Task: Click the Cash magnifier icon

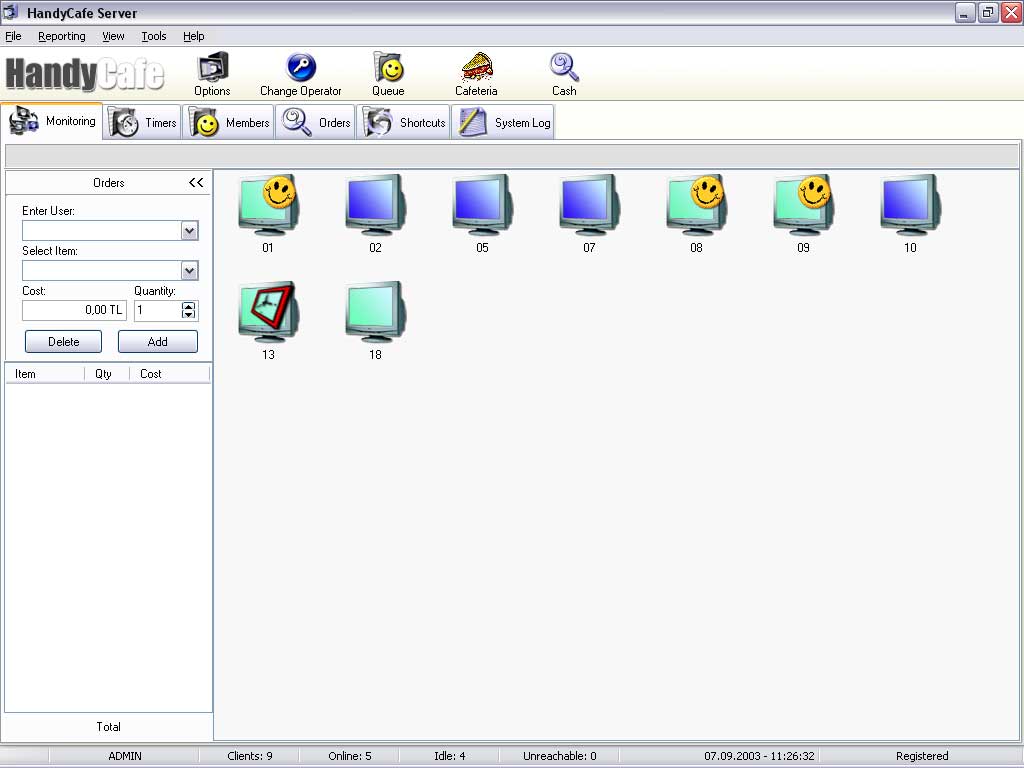Action: click(x=564, y=68)
